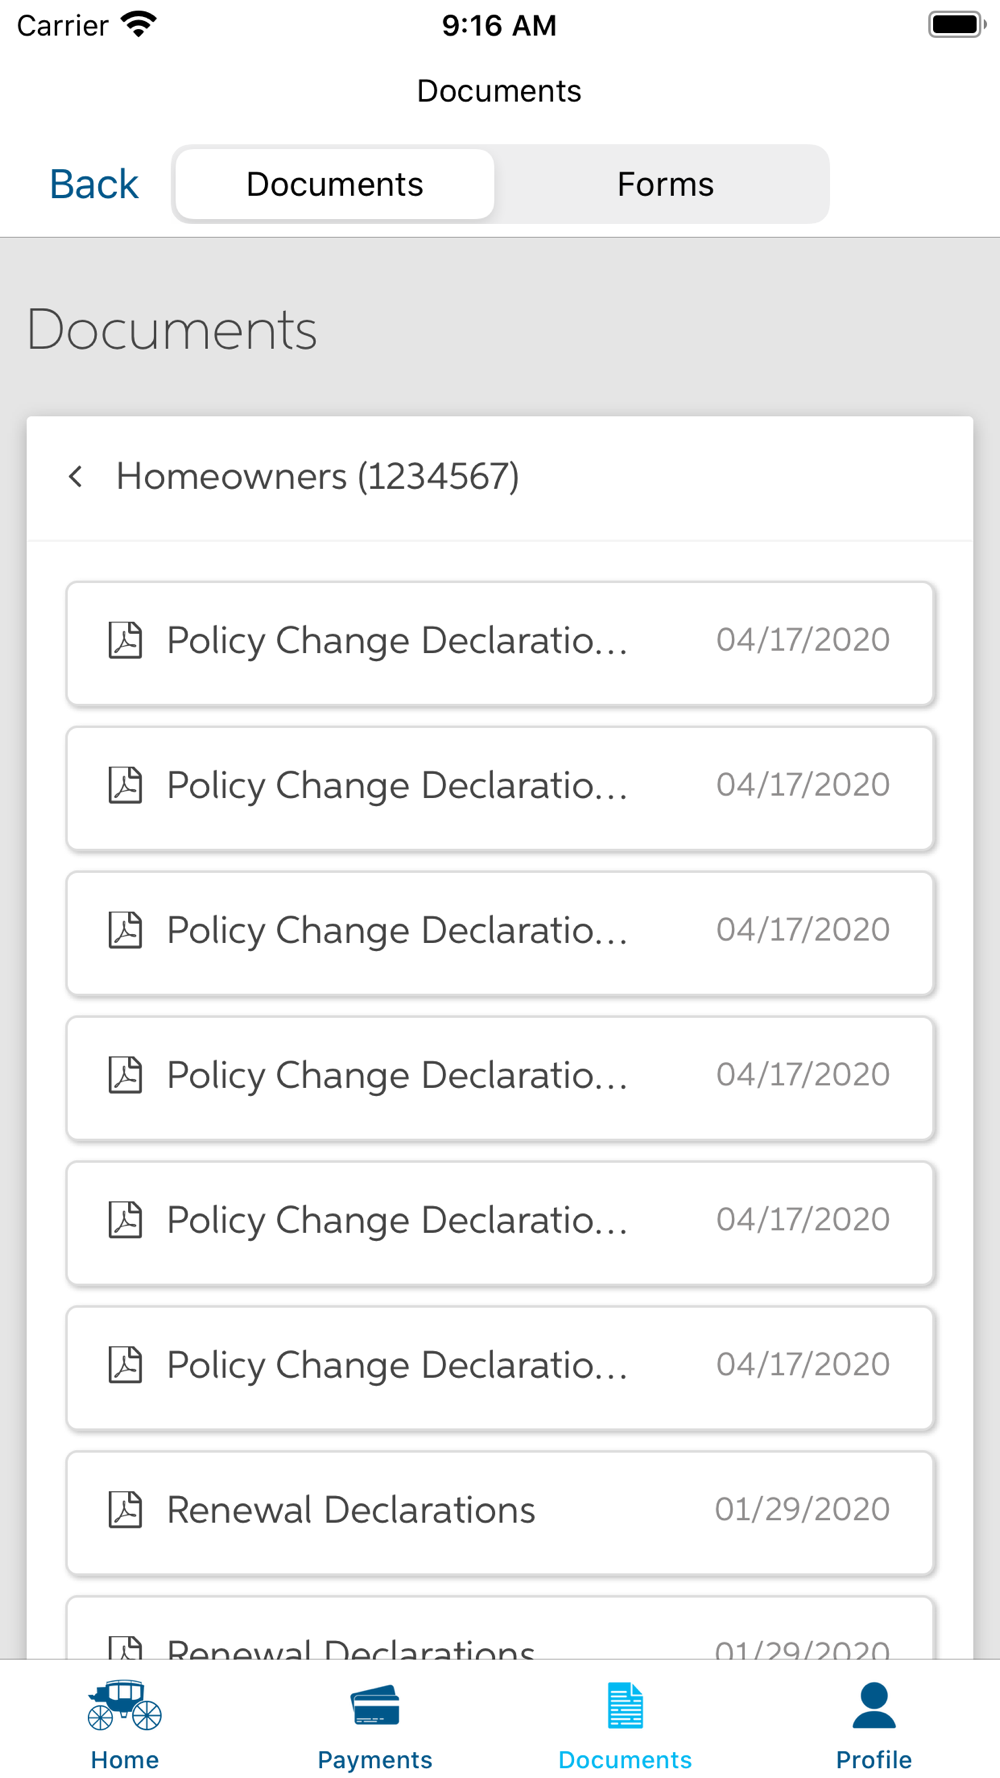The image size is (1000, 1778).
Task: Tap the Payments label in bottom navigation
Action: point(375,1760)
